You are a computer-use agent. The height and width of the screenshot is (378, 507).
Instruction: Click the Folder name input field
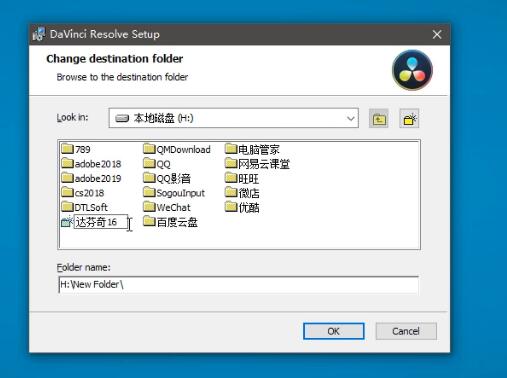click(238, 285)
